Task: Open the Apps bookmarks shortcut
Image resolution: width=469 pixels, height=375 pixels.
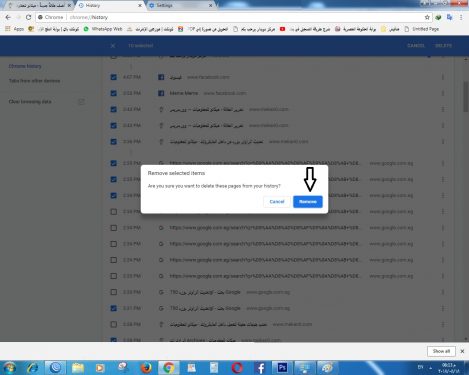Action: point(14,29)
